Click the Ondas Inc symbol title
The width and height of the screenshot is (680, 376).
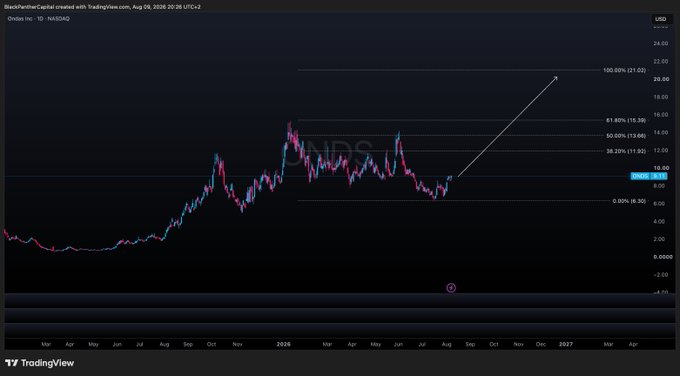click(x=38, y=19)
